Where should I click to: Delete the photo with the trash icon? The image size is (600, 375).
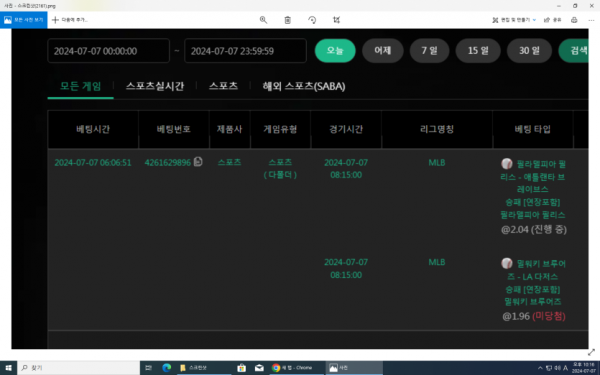(x=287, y=20)
